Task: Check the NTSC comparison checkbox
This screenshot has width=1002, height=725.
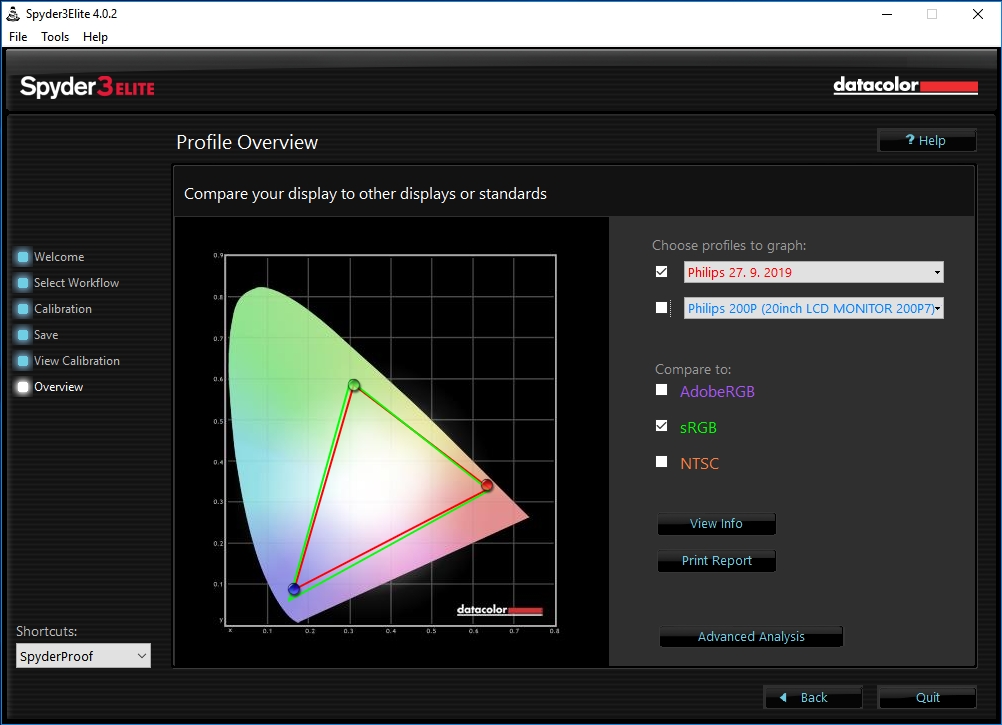Action: [x=661, y=462]
